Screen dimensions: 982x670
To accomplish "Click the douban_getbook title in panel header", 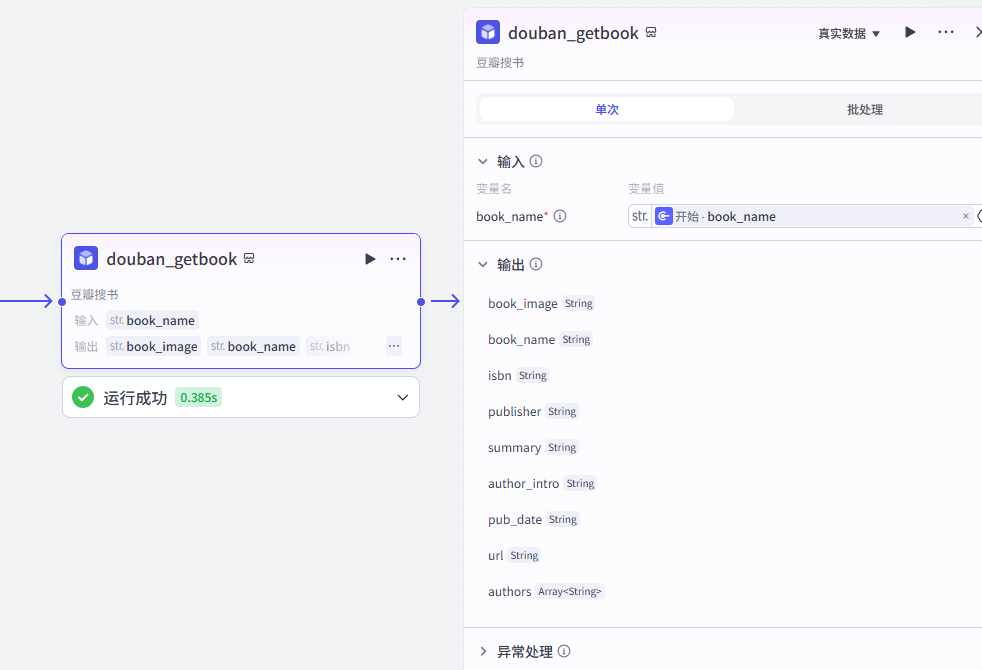I will (573, 33).
